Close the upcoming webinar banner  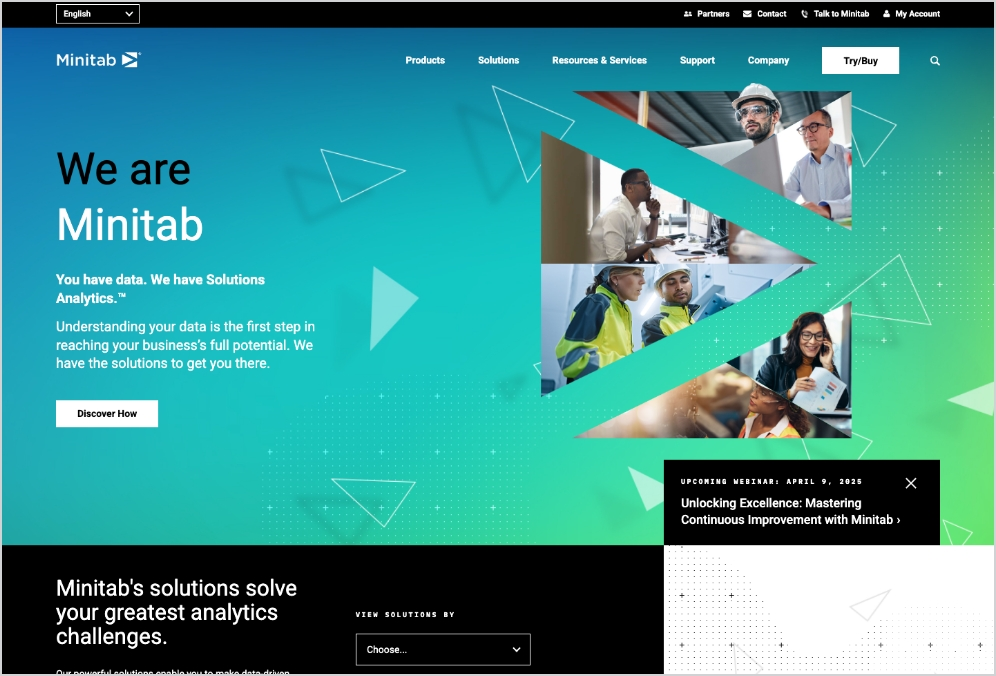[x=910, y=483]
